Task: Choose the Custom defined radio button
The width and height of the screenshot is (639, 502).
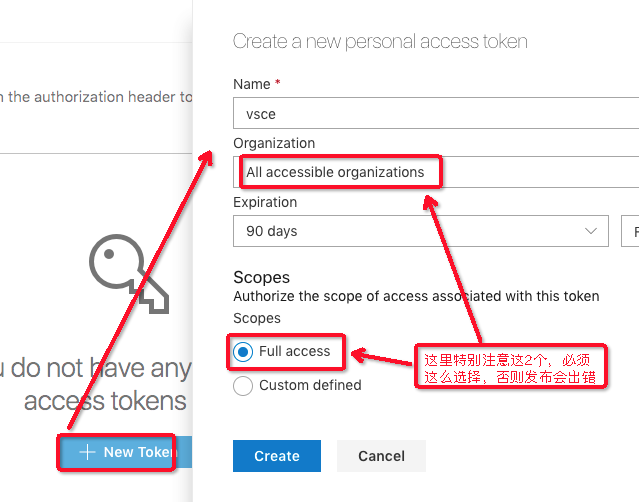Action: point(243,385)
